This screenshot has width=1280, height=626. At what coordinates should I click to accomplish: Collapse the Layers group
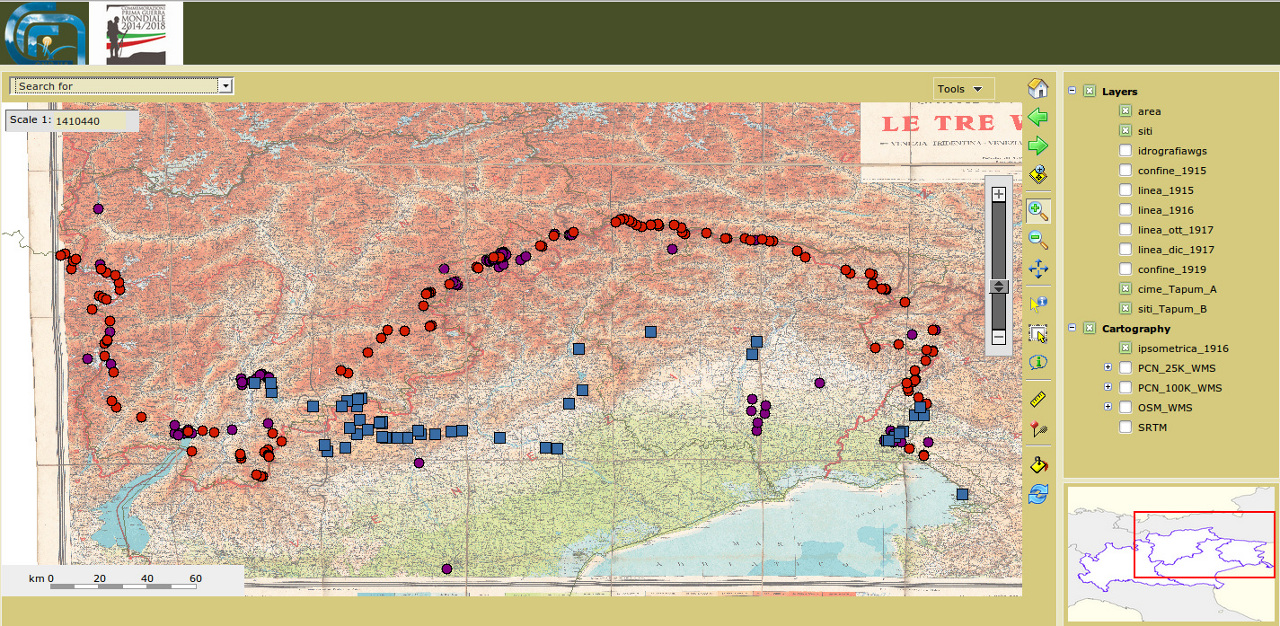pos(1072,91)
